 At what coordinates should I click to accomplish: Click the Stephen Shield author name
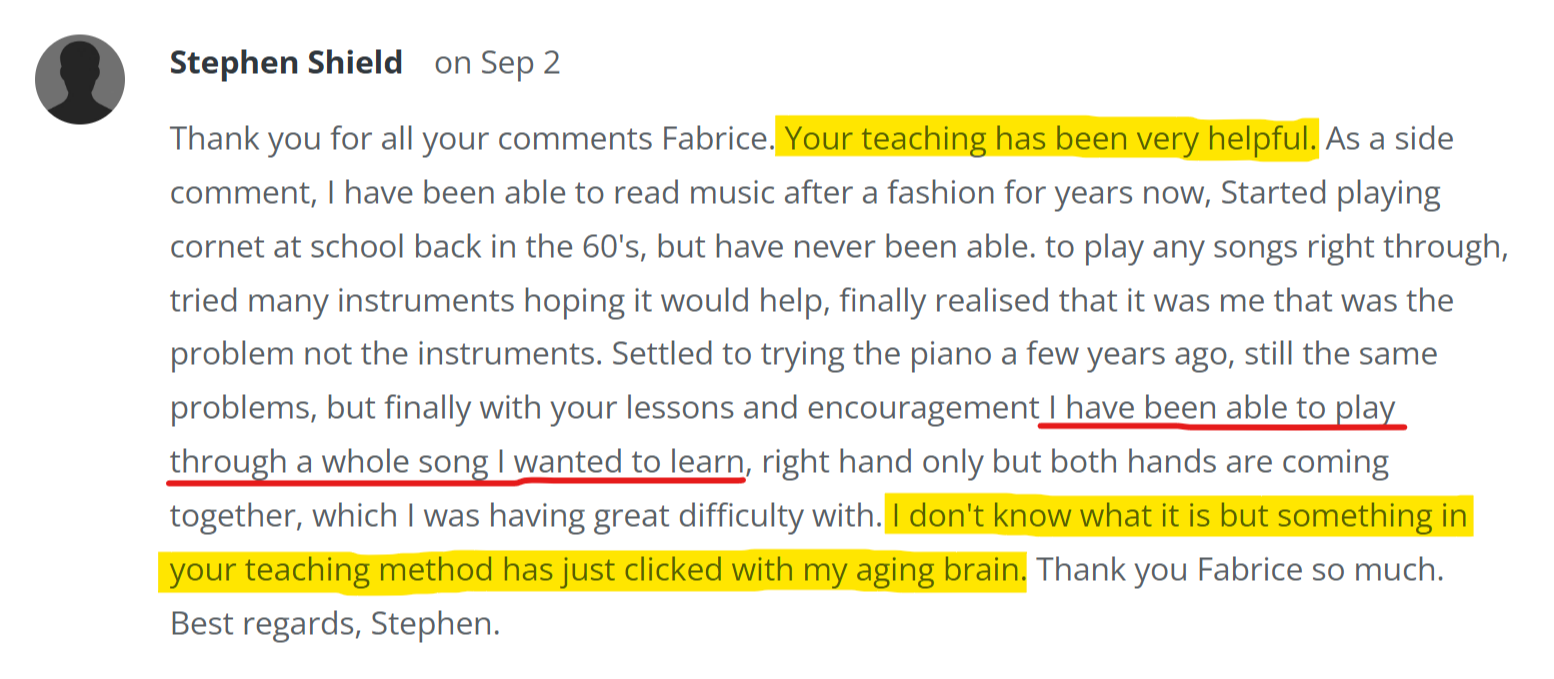[x=286, y=63]
